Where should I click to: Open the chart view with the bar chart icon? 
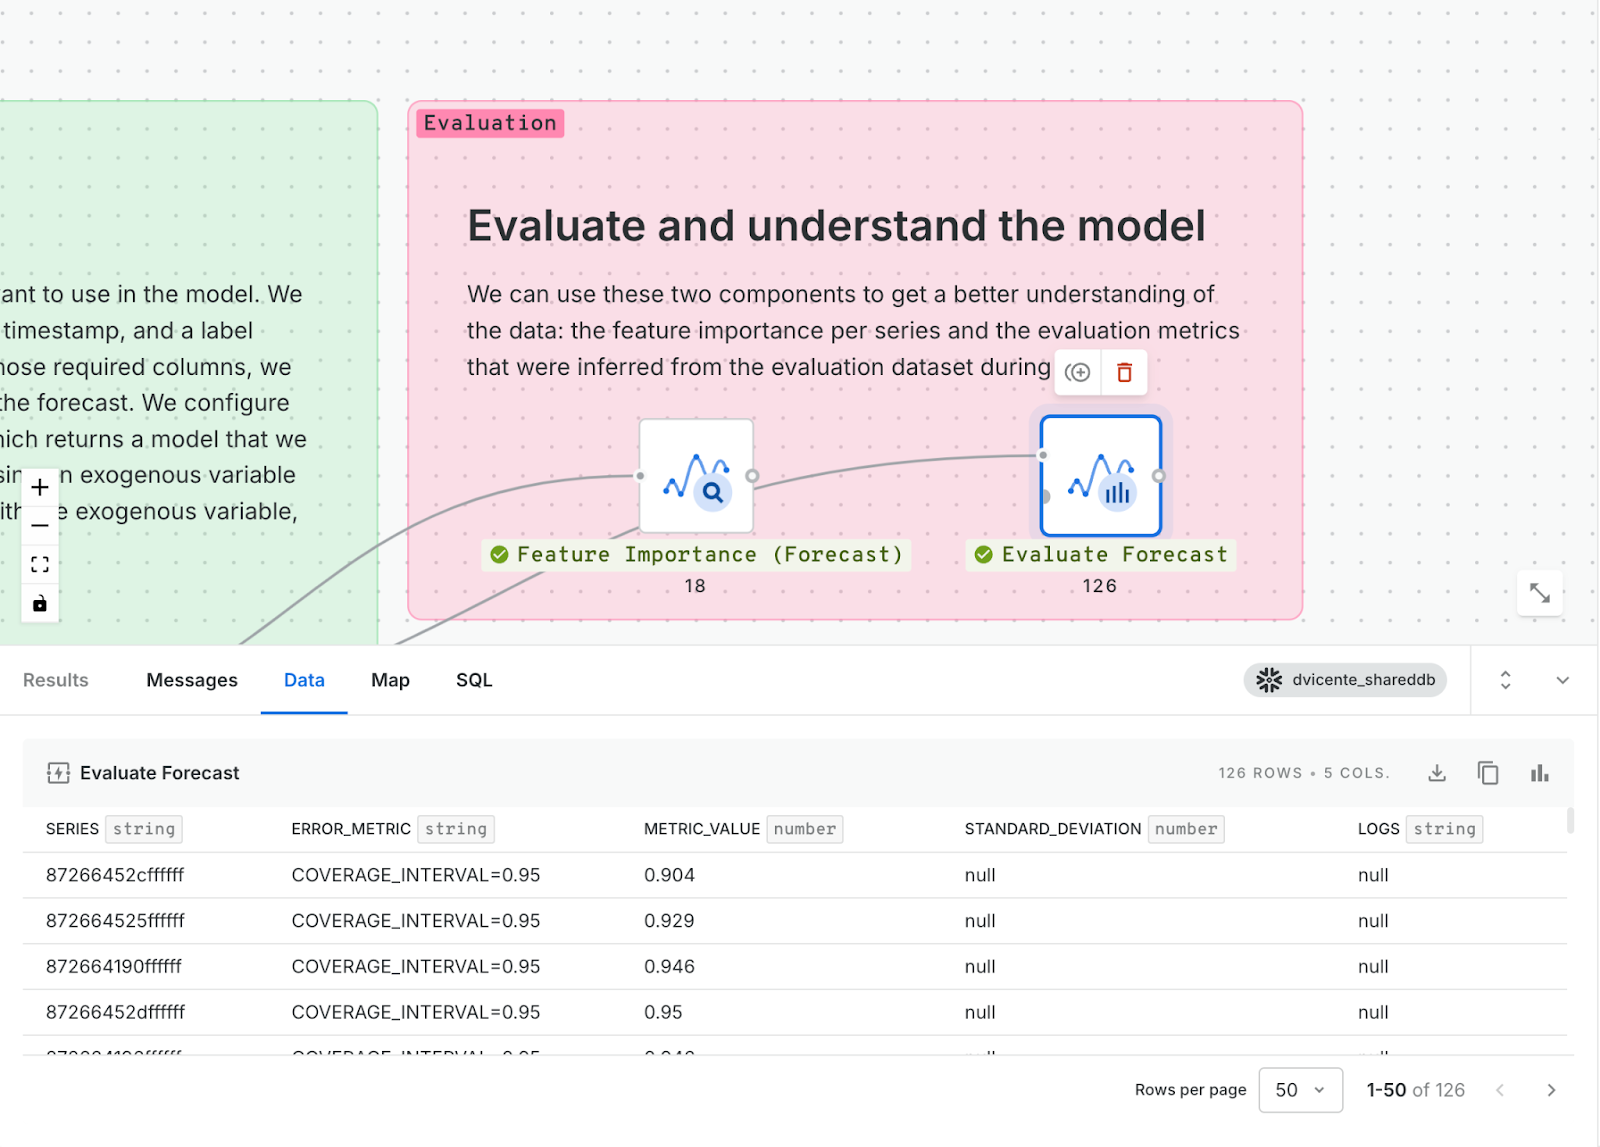(x=1539, y=772)
